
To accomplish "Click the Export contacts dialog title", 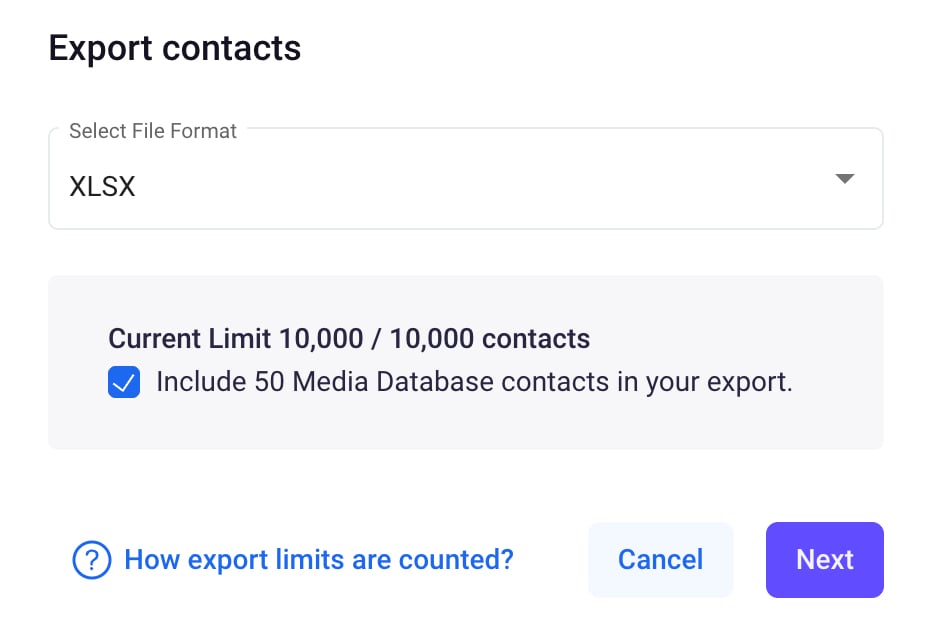I will click(x=174, y=47).
